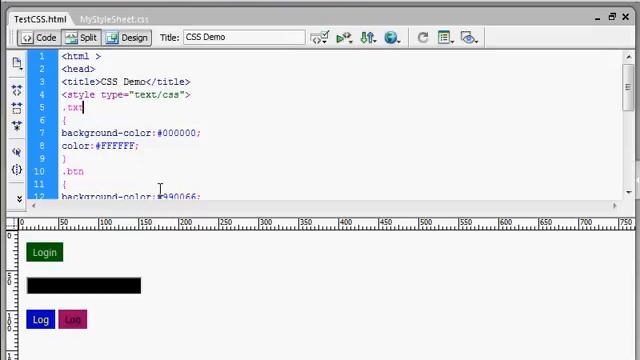Click the Open documents icon in coding toolbar
640x360 pixels.
click(x=17, y=63)
